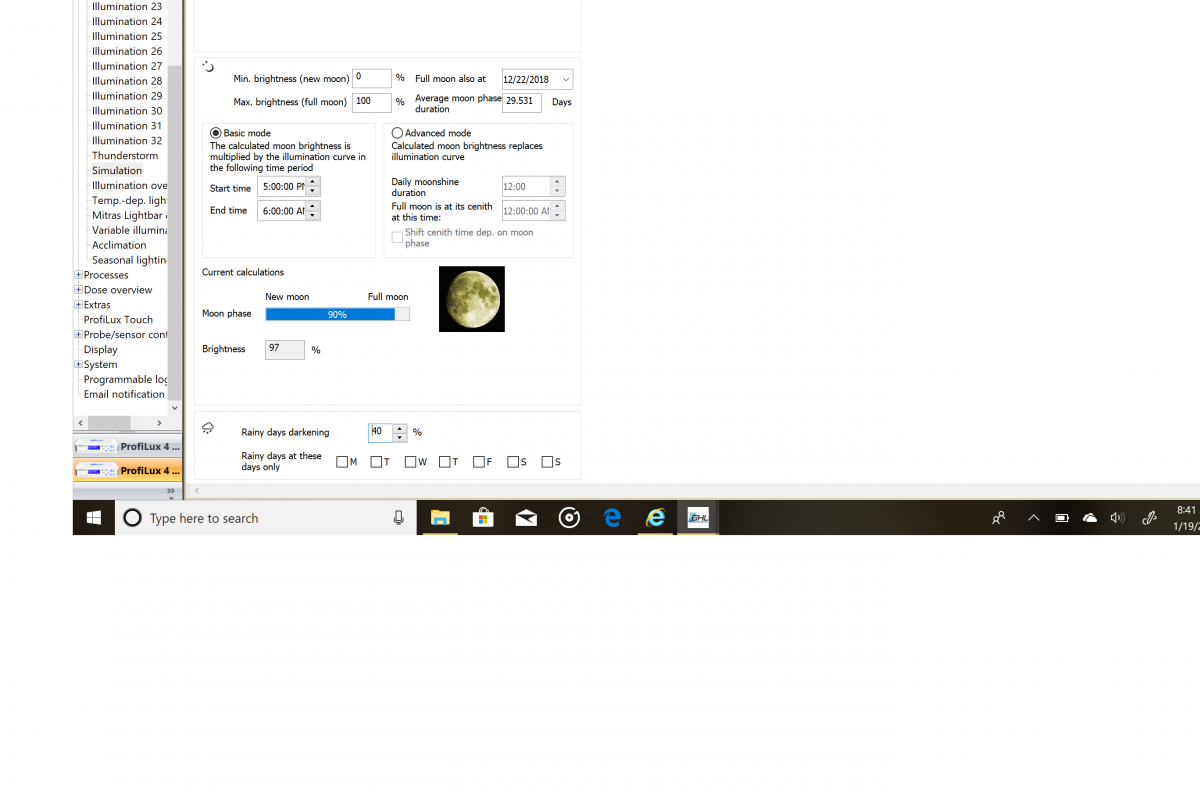Select Advanced mode radio button

[397, 133]
